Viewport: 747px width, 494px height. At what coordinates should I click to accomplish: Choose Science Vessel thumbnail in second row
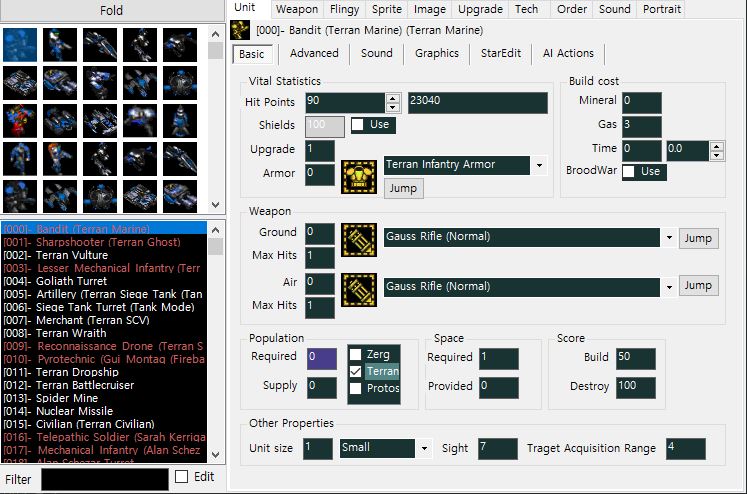tap(180, 83)
